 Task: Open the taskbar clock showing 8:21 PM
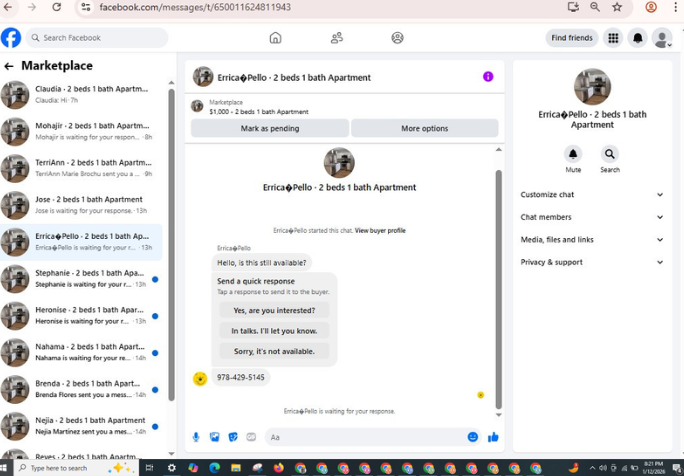point(653,468)
